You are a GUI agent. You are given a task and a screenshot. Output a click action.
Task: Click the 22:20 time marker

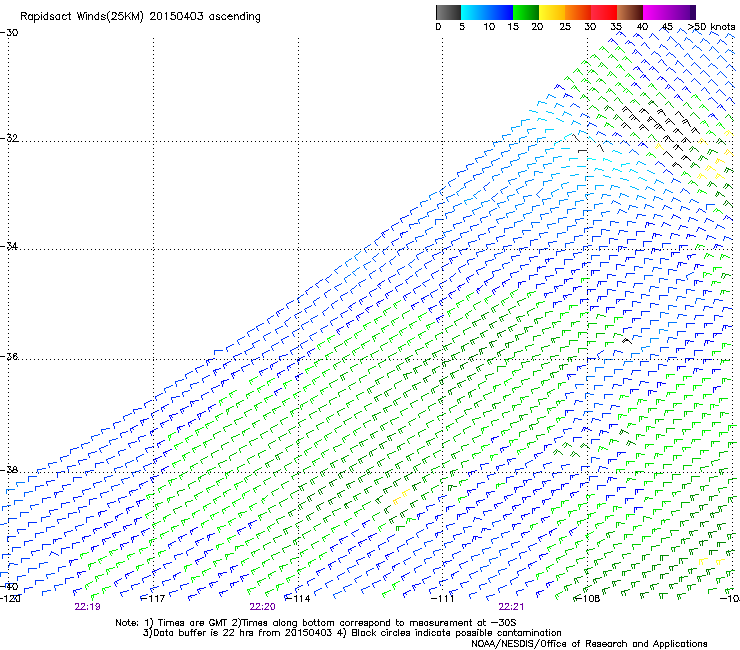(x=262, y=607)
